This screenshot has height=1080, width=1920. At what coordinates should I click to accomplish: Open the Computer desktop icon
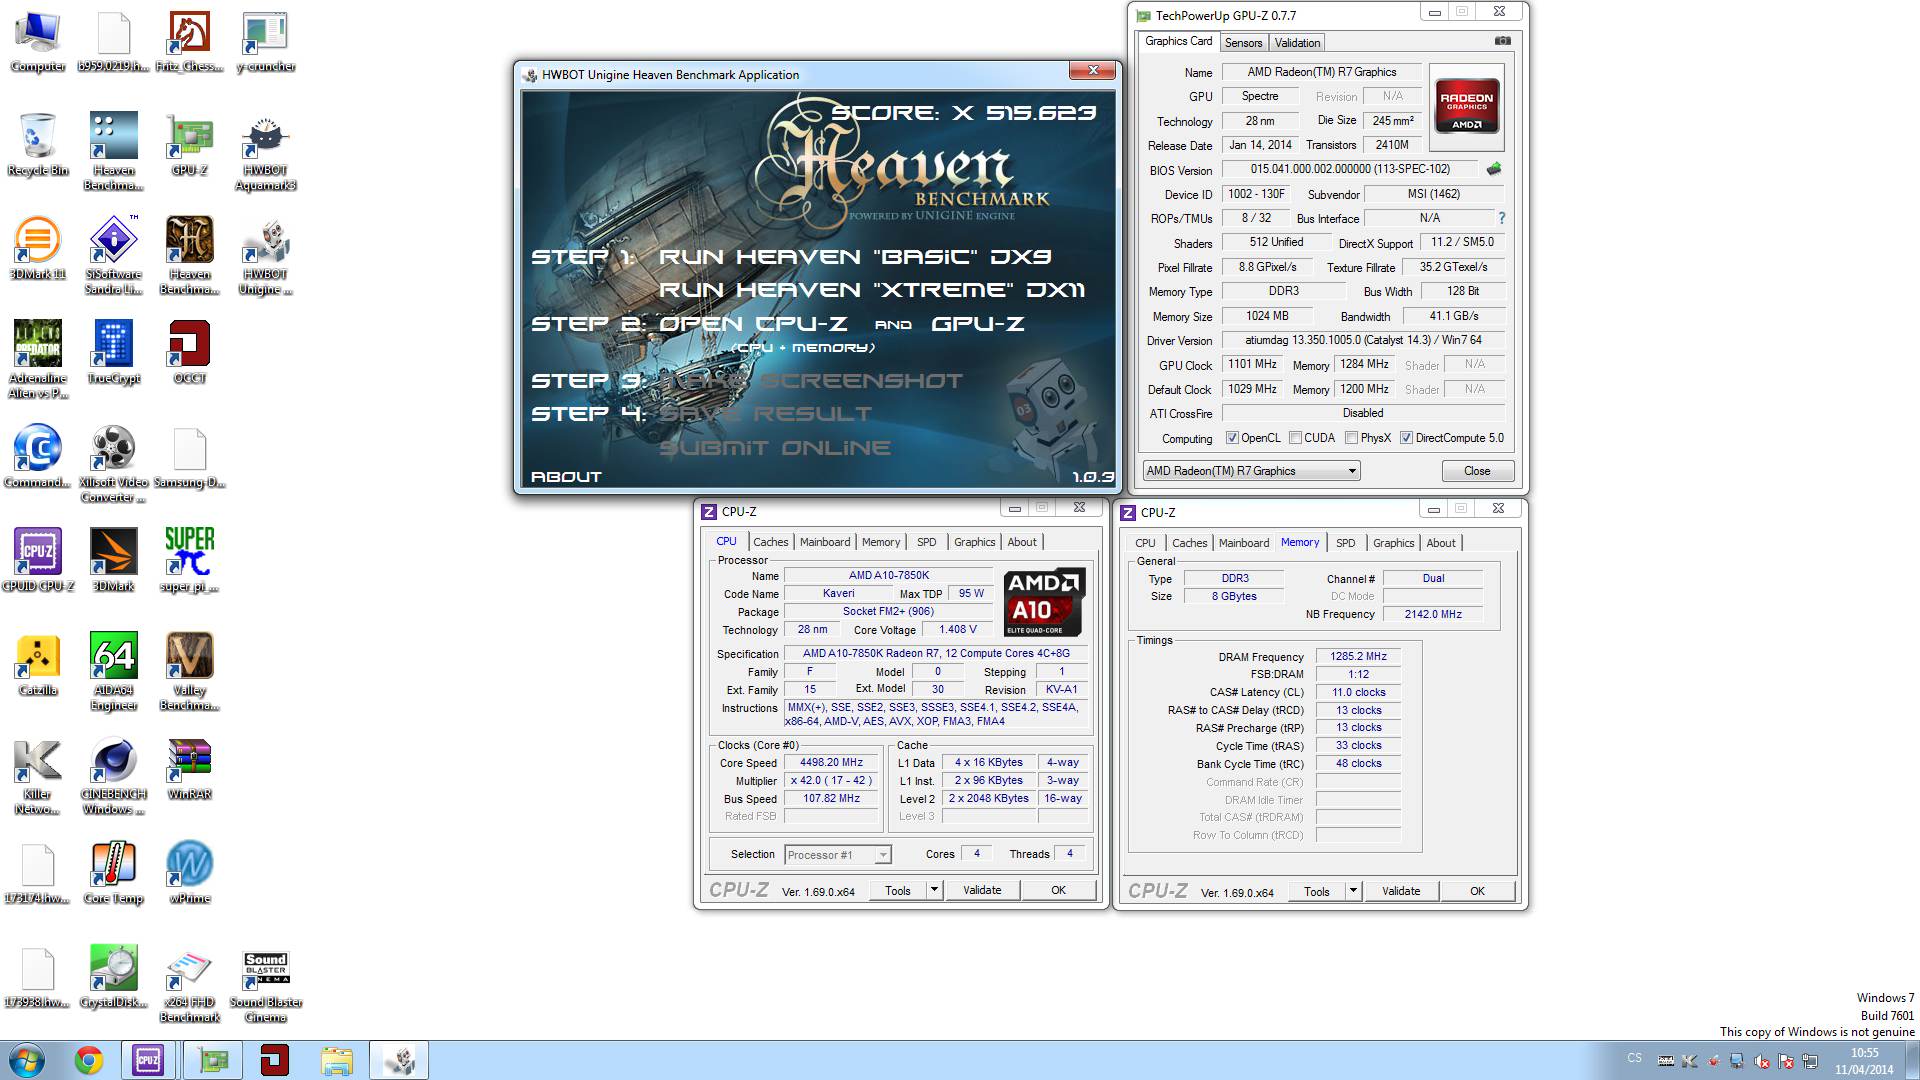pyautogui.click(x=38, y=42)
